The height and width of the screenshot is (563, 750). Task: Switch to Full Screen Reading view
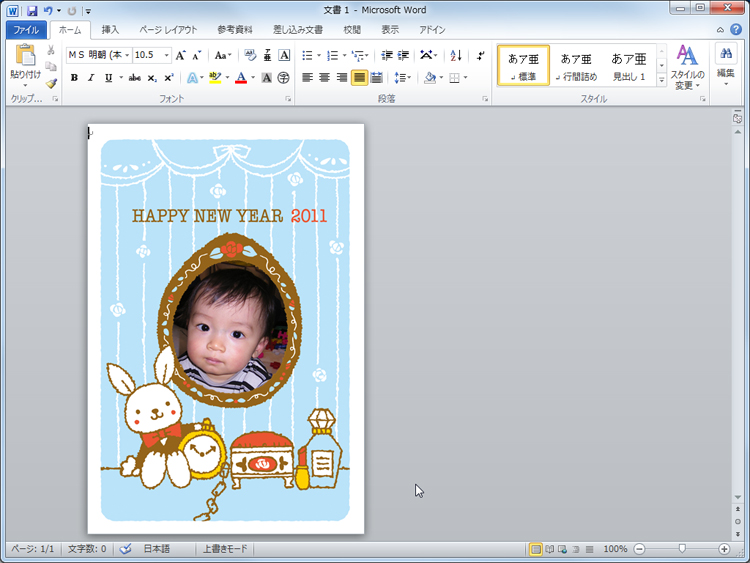pyautogui.click(x=550, y=549)
